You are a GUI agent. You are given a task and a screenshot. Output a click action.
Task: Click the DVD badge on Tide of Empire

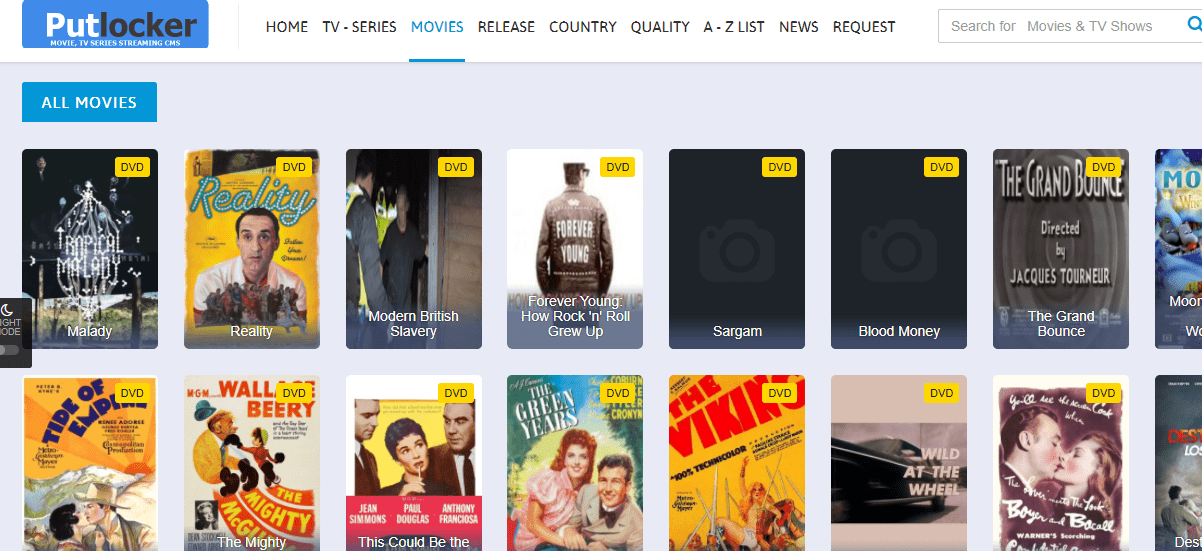(x=132, y=393)
